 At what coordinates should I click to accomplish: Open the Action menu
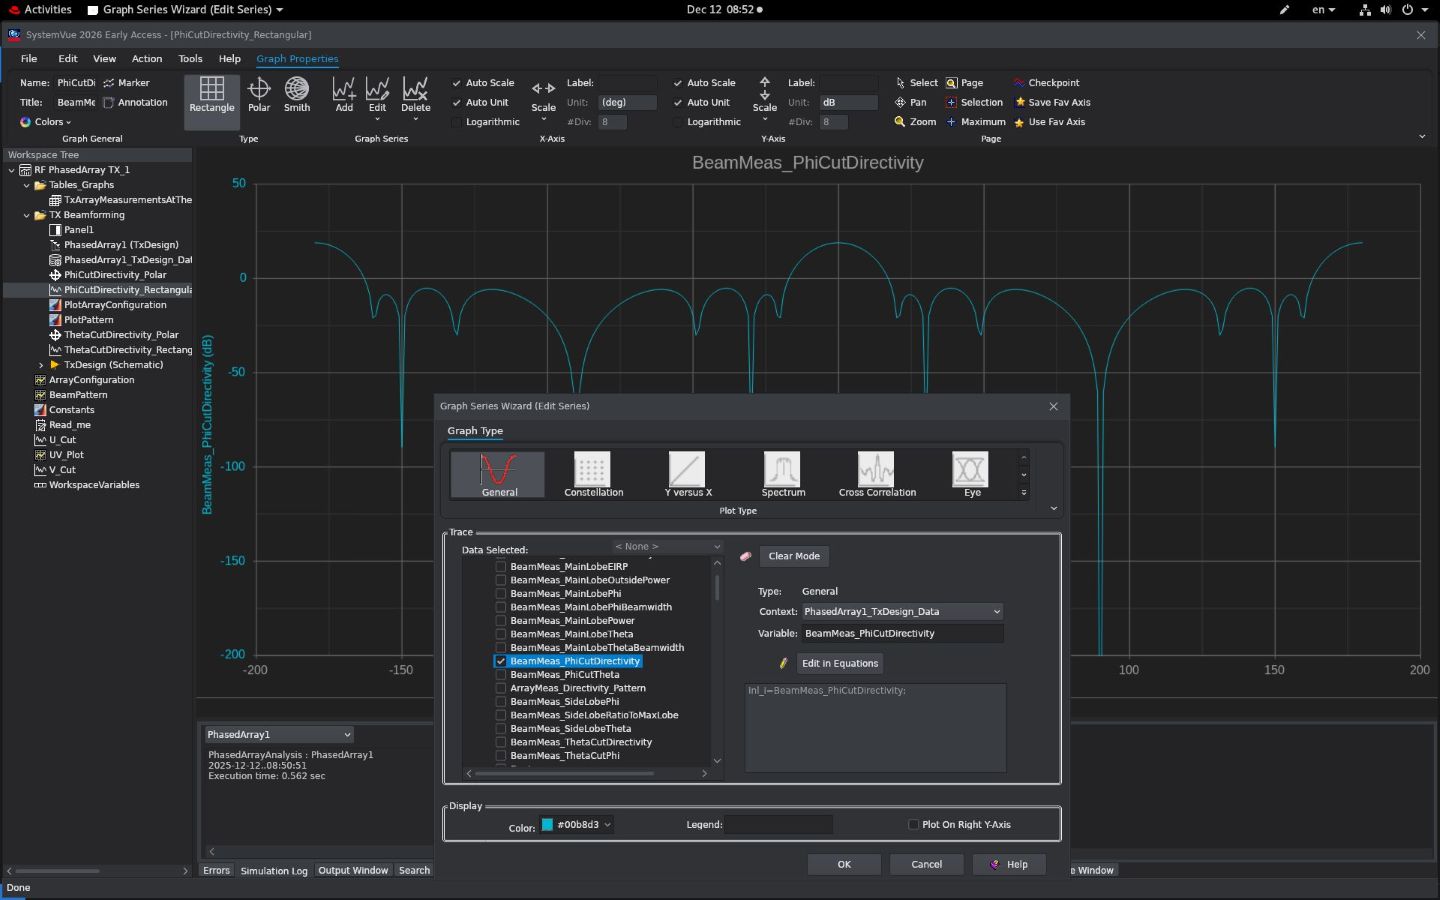tap(147, 59)
